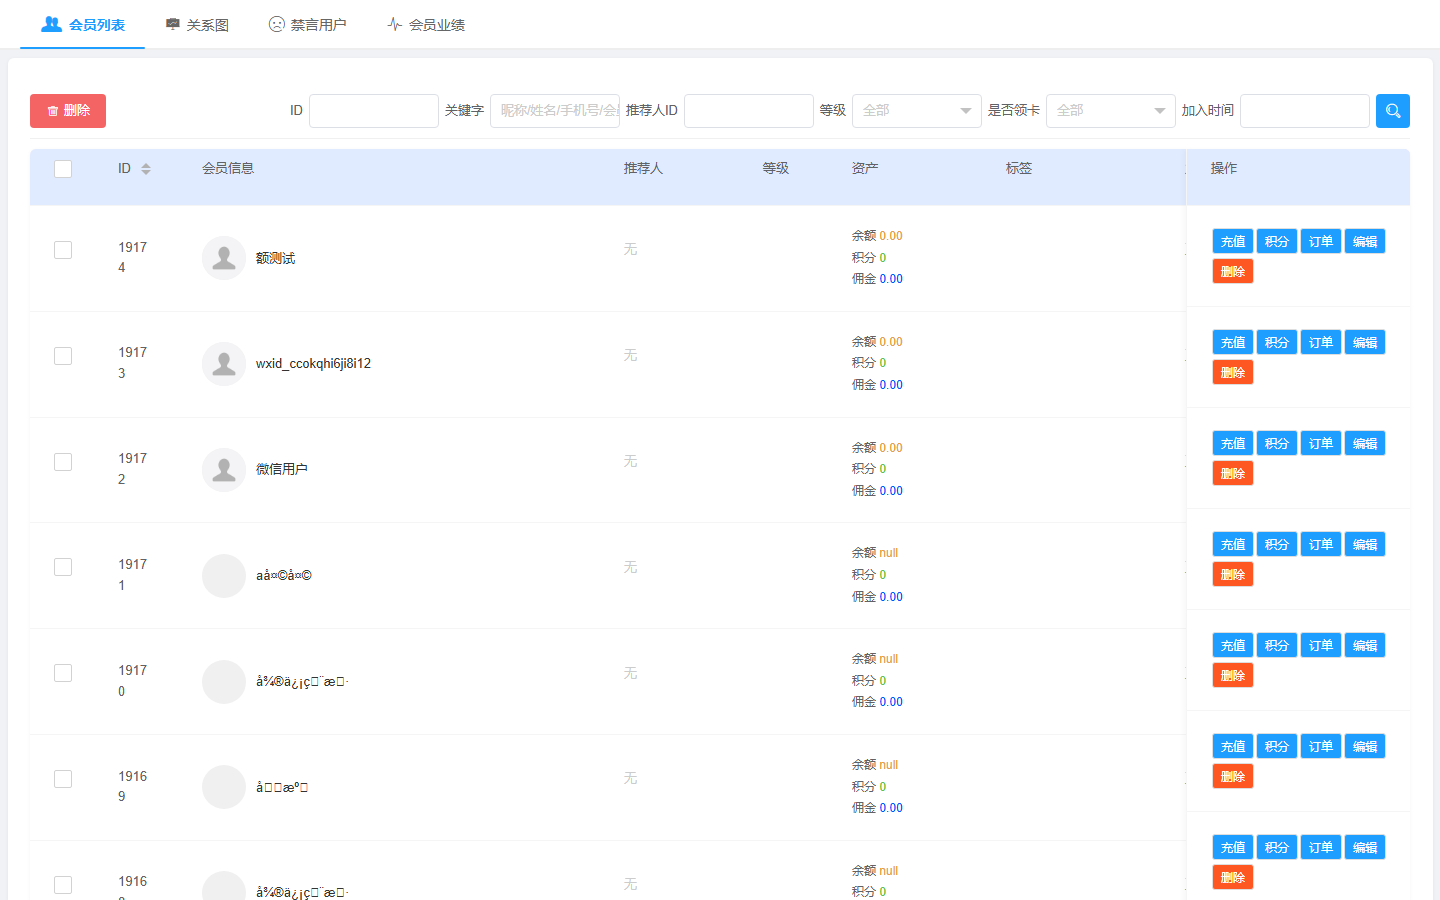Click 充值 for wxid_ccokqhi6ji8i12
The image size is (1440, 900).
pyautogui.click(x=1233, y=343)
